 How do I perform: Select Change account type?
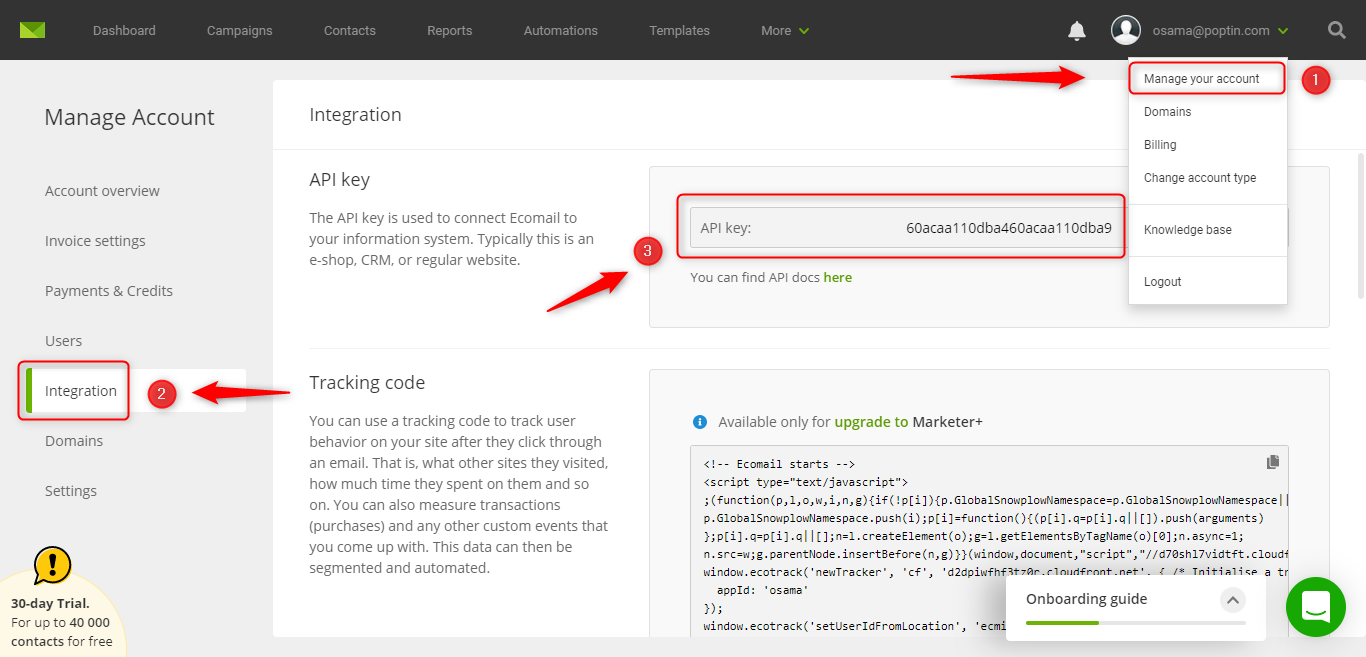[x=1200, y=178]
